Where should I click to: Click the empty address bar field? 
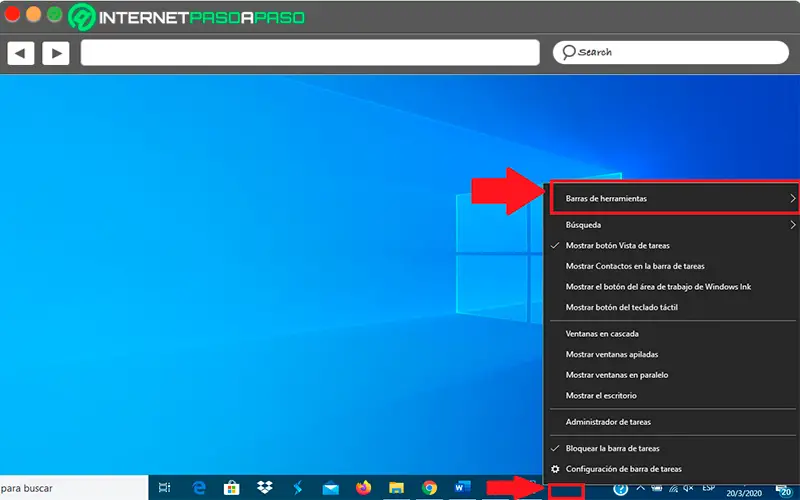pyautogui.click(x=310, y=53)
